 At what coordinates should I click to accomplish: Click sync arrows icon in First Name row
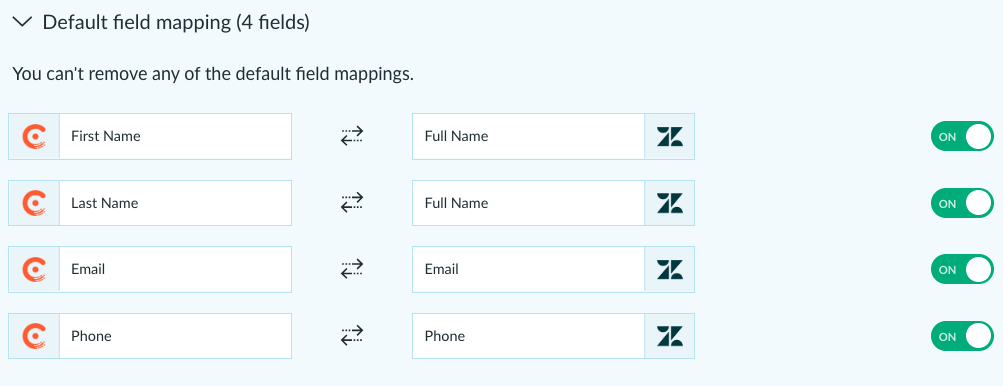352,136
